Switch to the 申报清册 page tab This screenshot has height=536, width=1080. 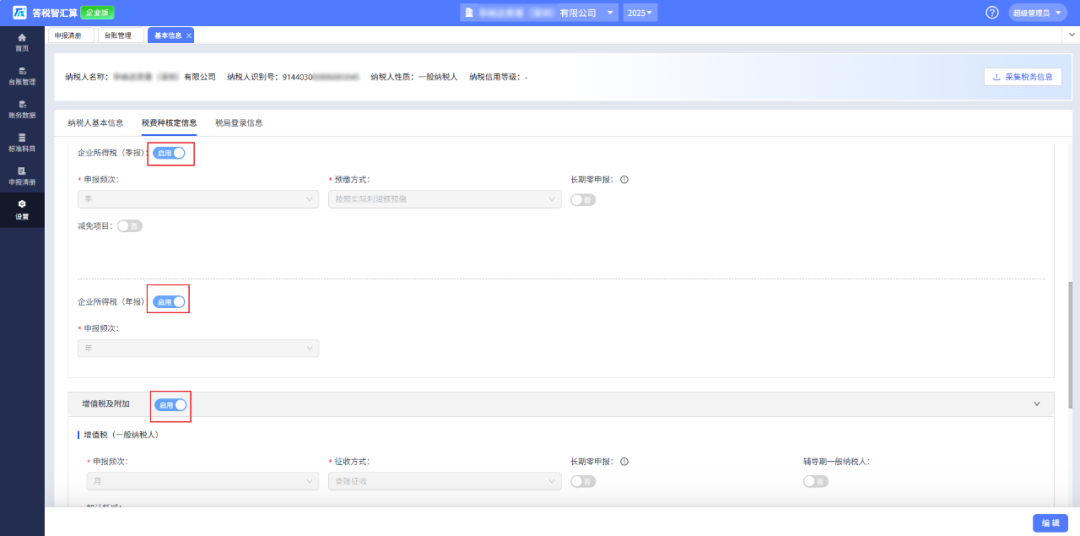click(70, 35)
